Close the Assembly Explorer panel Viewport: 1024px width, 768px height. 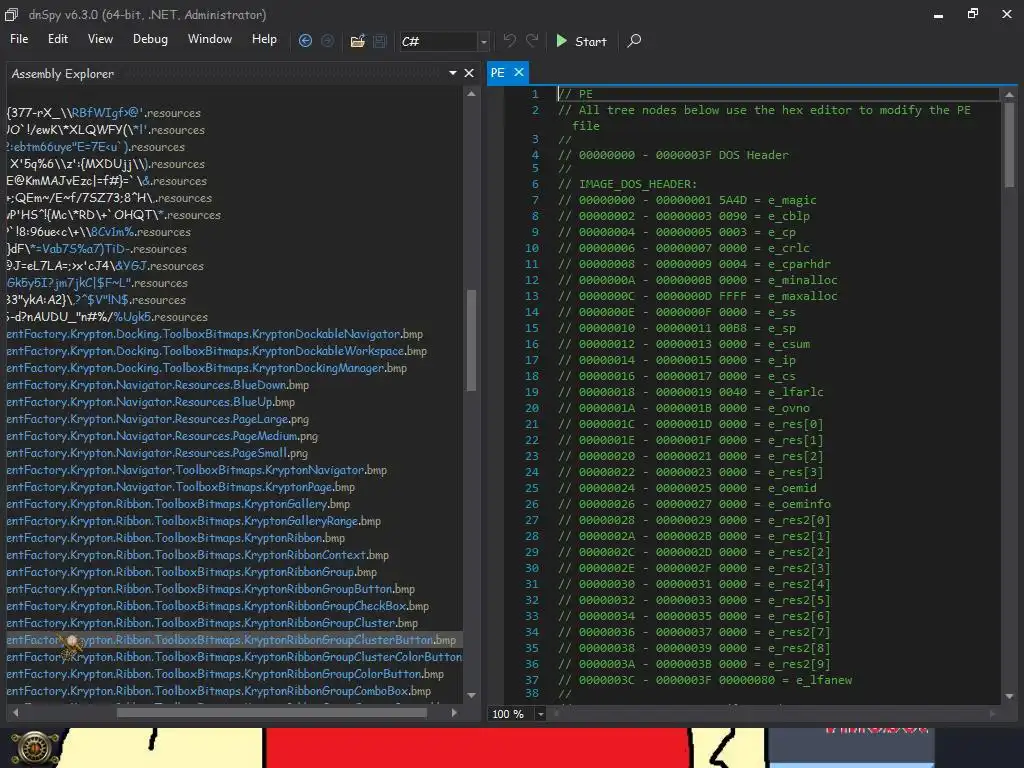click(x=469, y=73)
